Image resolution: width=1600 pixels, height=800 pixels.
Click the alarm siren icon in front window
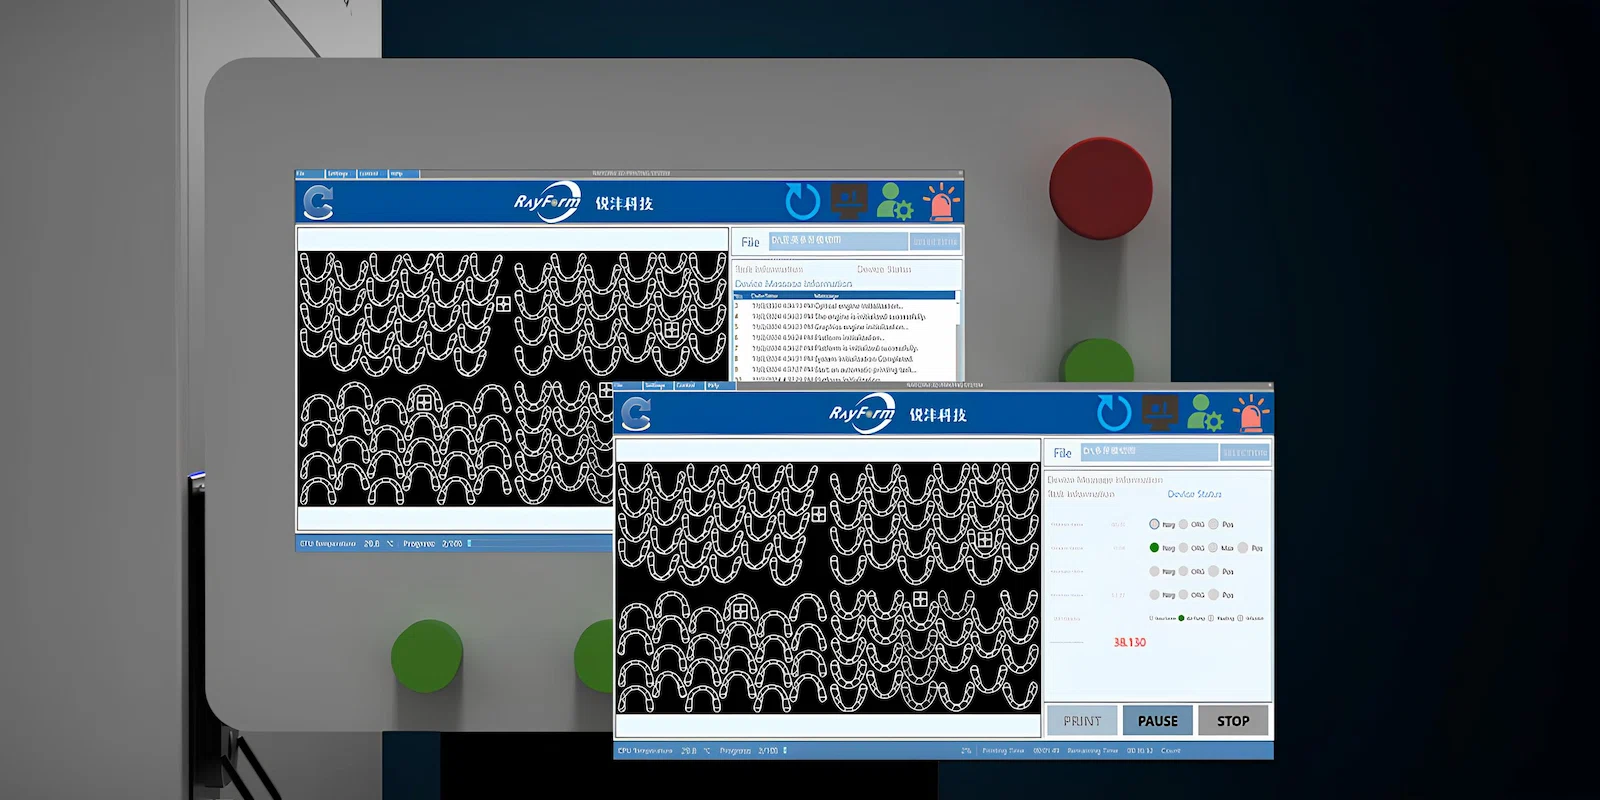pos(1250,413)
